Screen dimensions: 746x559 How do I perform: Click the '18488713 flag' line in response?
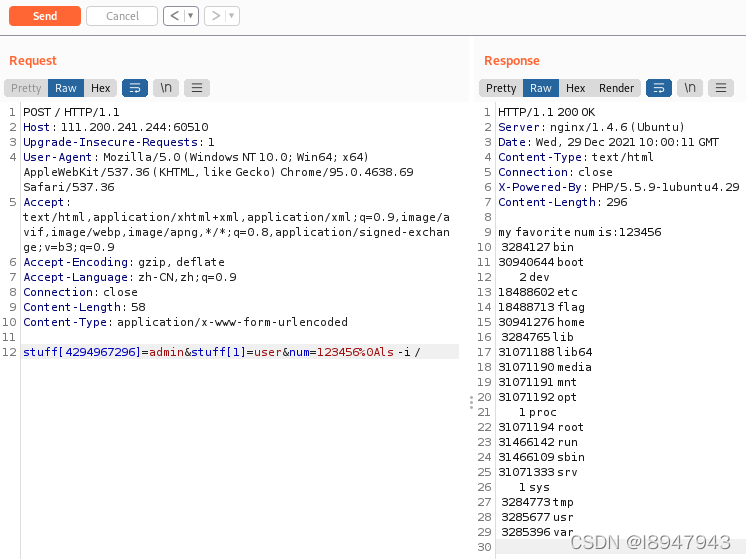(541, 307)
